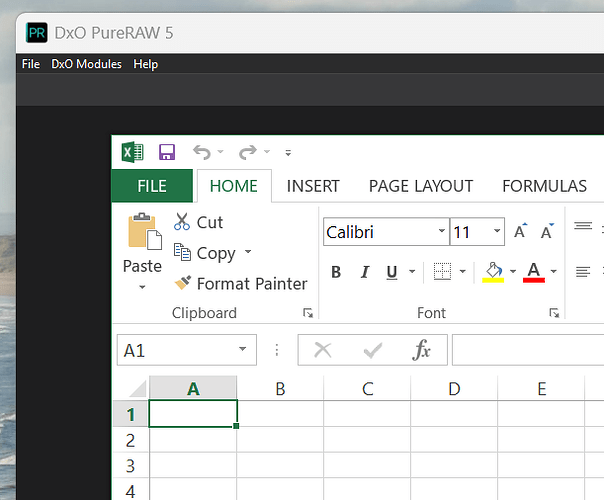Viewport: 604px width, 500px height.
Task: Switch to the PAGE LAYOUT ribbon tab
Action: click(421, 186)
